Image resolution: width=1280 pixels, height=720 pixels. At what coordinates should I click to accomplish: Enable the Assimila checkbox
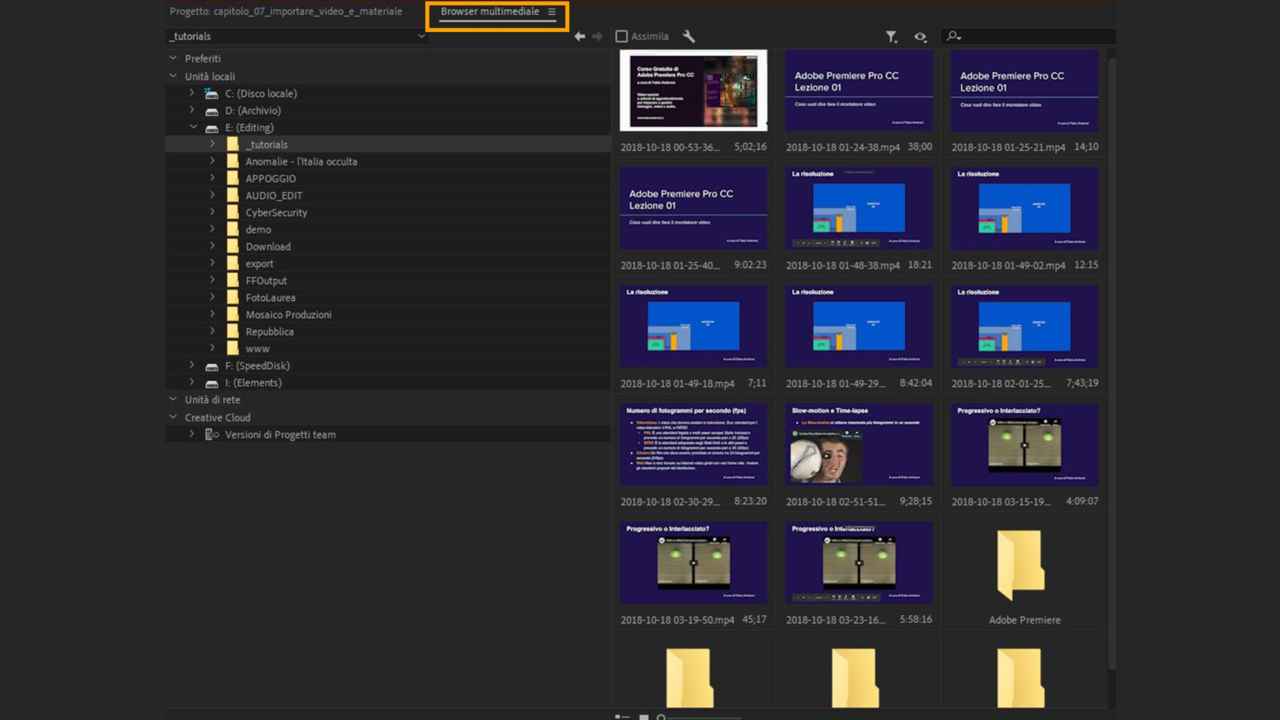(621, 37)
